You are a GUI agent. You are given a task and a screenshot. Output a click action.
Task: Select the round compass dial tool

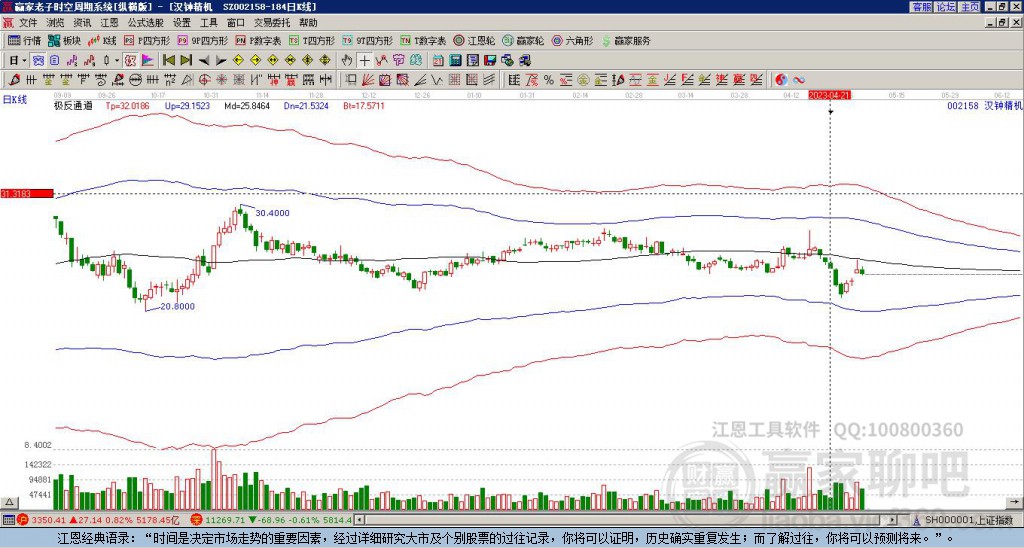coord(134,80)
